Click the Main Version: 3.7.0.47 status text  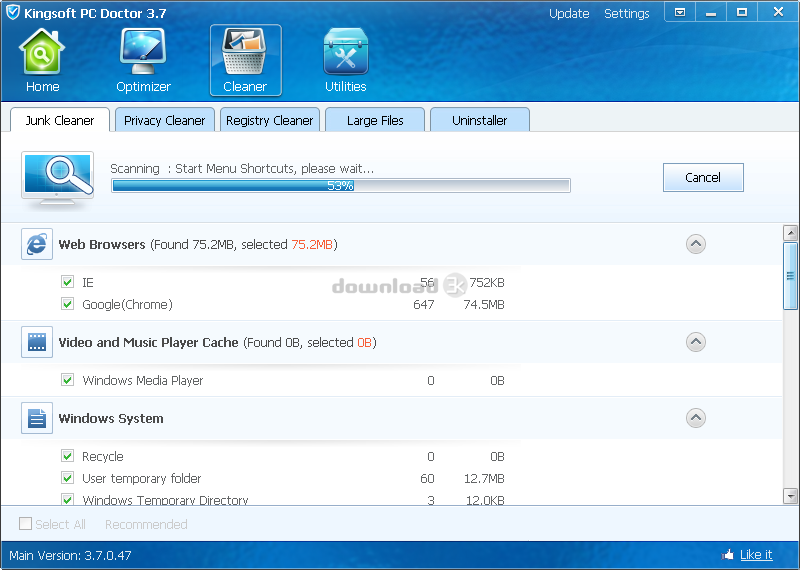click(x=70, y=555)
